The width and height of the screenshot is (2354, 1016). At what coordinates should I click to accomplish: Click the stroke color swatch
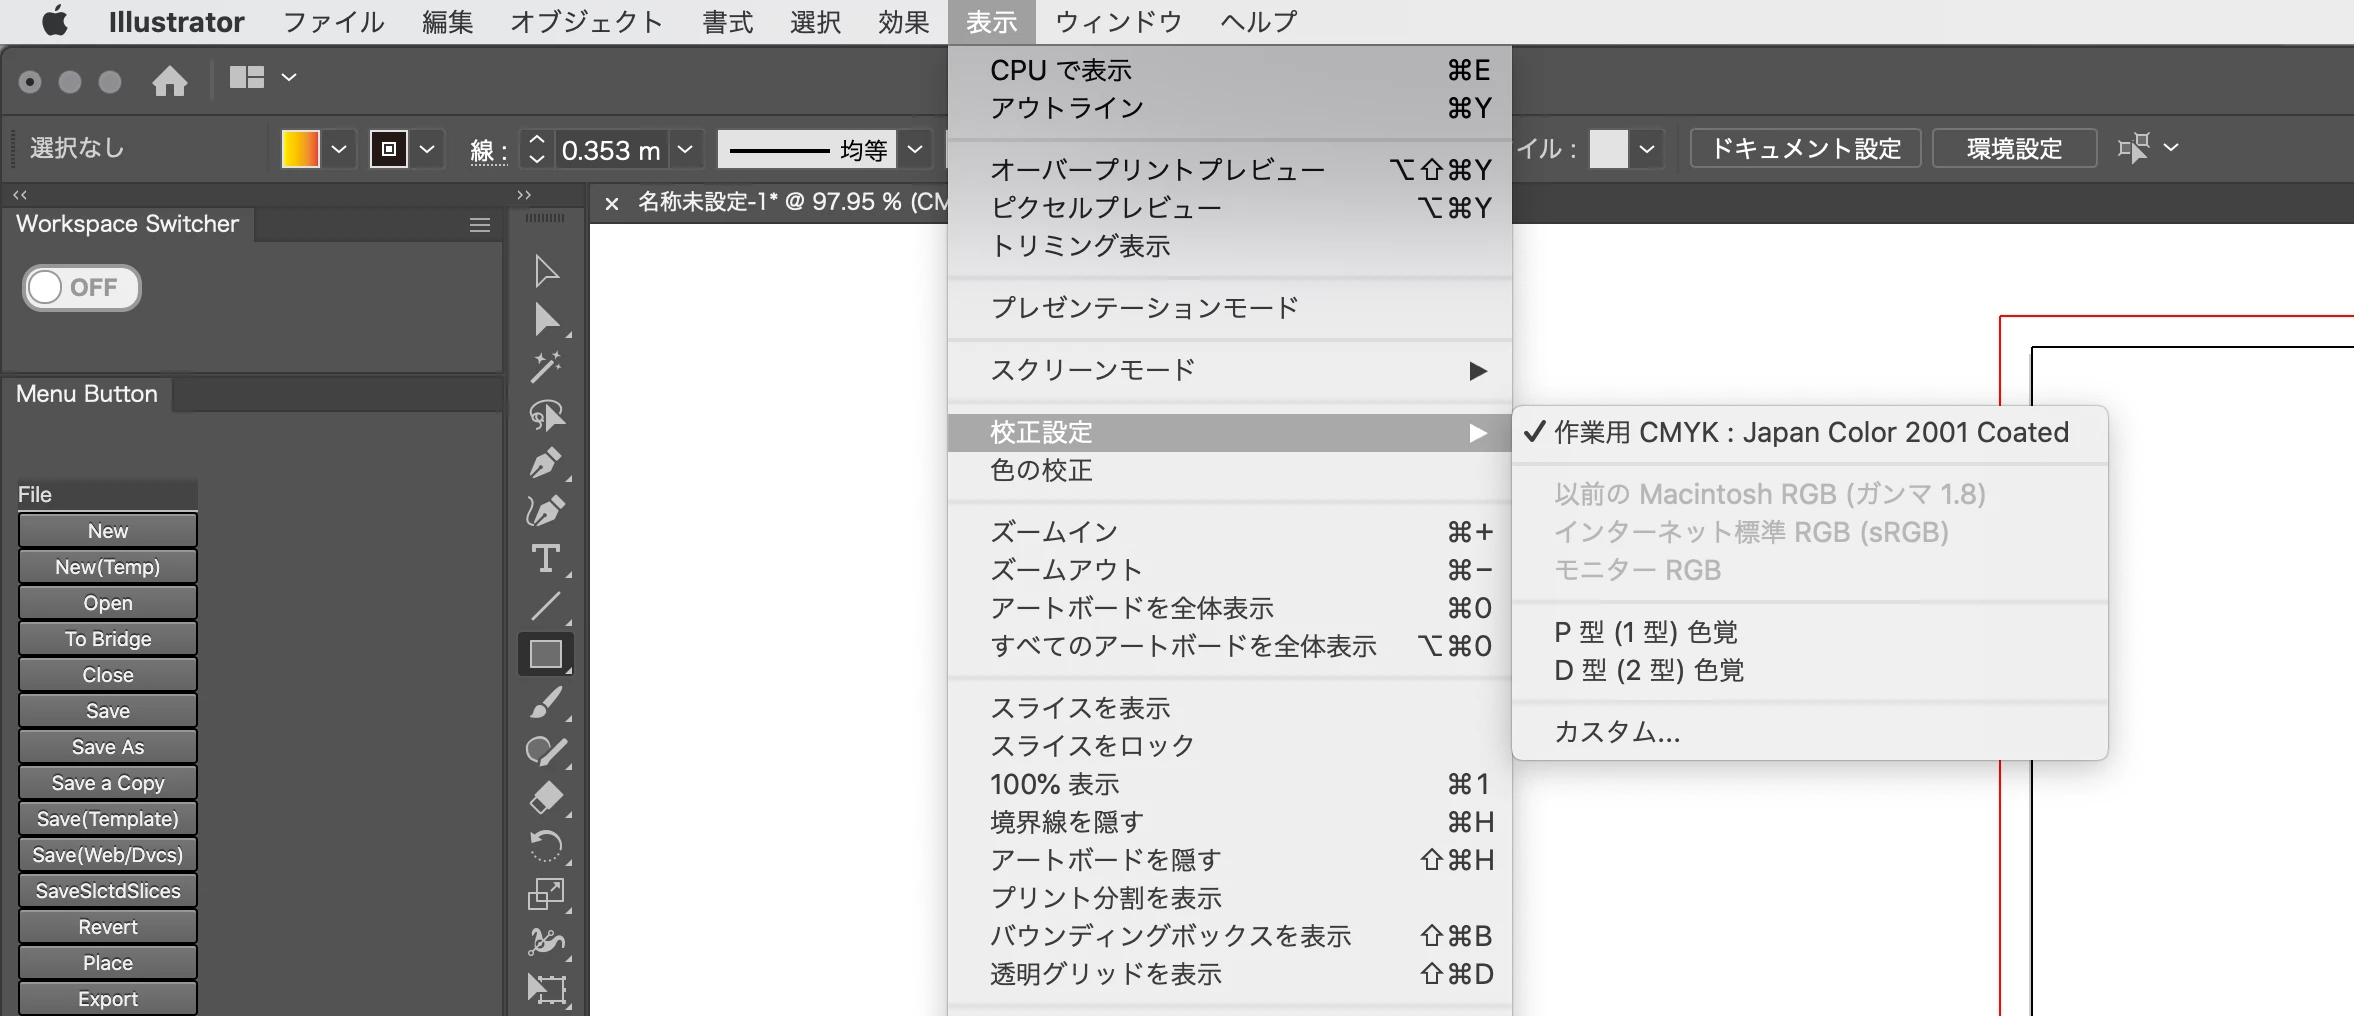(388, 149)
